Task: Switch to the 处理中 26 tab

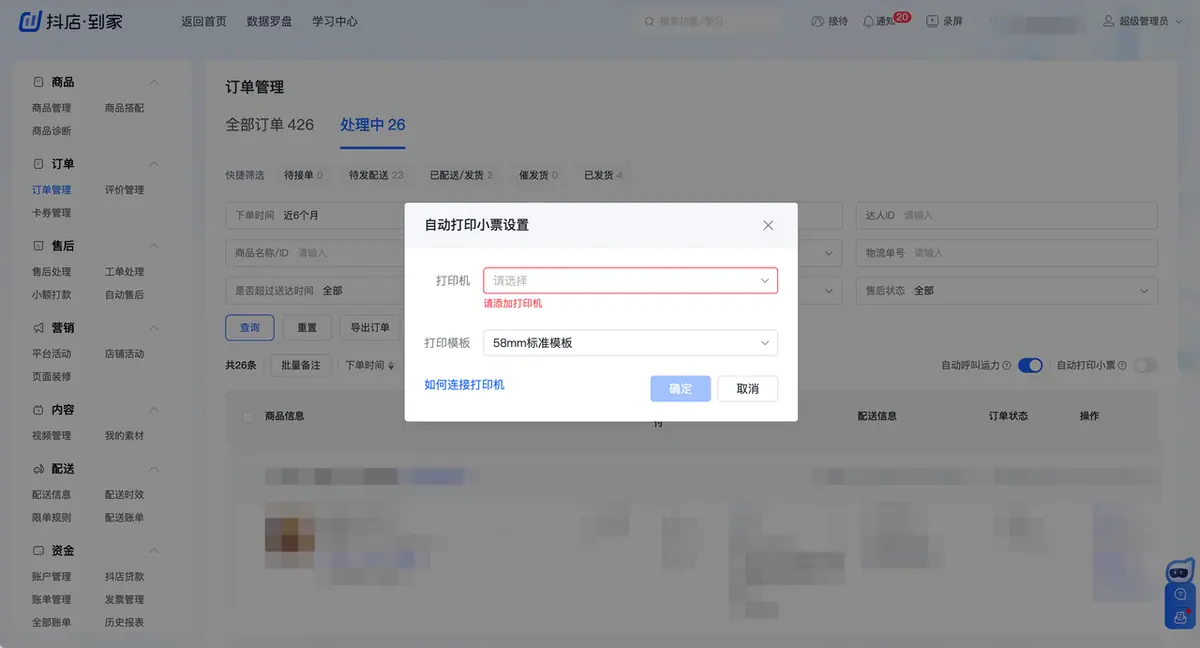Action: (372, 125)
